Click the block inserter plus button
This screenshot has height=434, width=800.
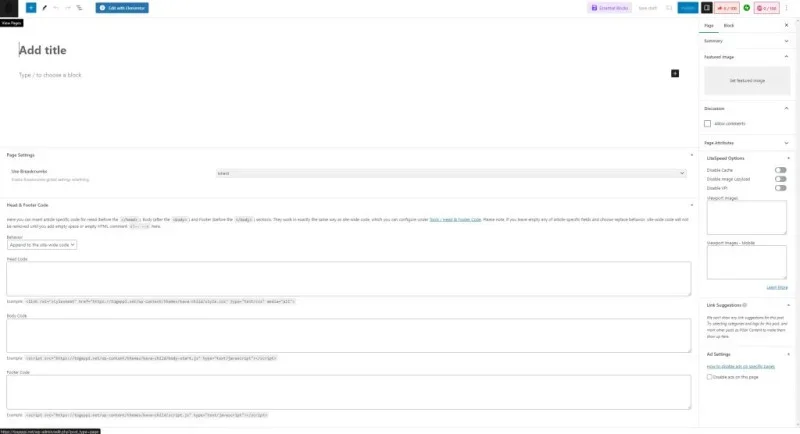[31, 7]
